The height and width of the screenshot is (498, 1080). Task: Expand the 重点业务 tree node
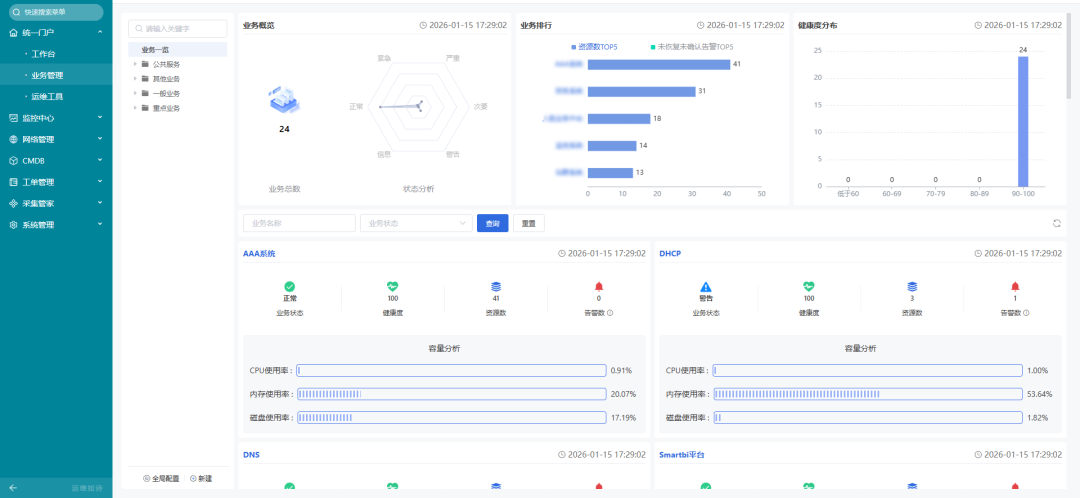tap(135, 108)
